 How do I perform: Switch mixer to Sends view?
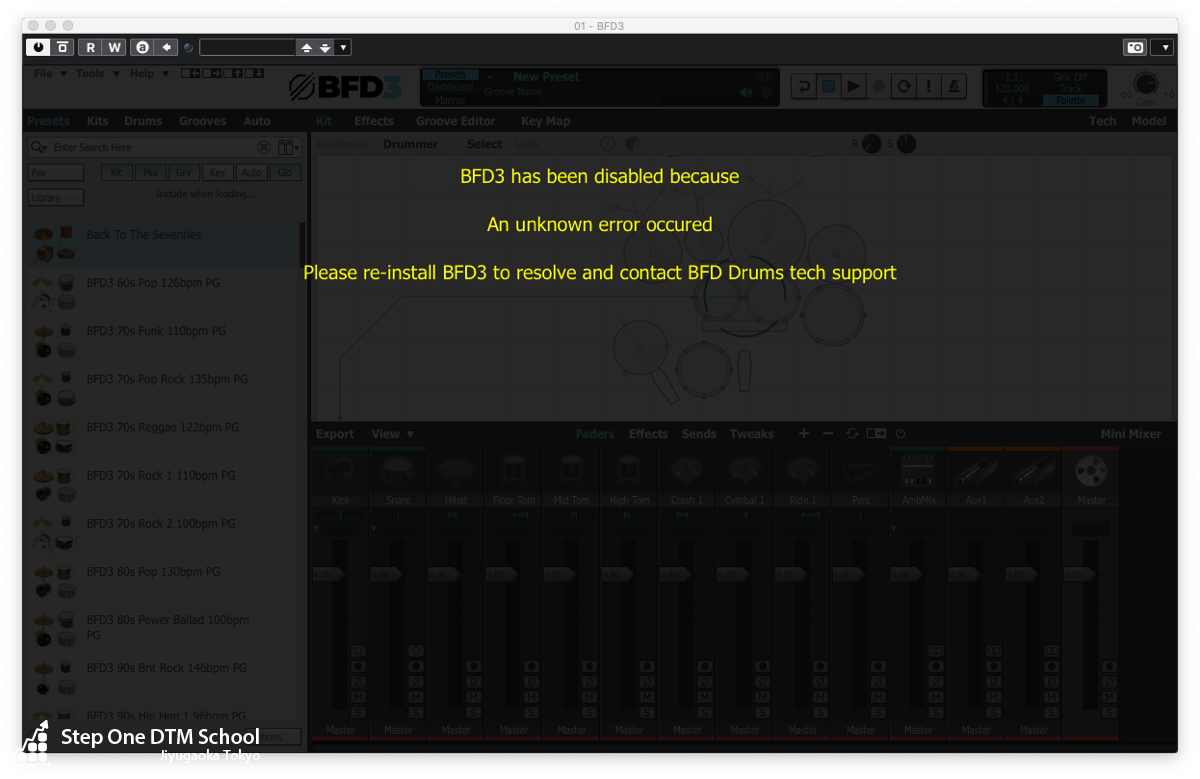click(698, 434)
